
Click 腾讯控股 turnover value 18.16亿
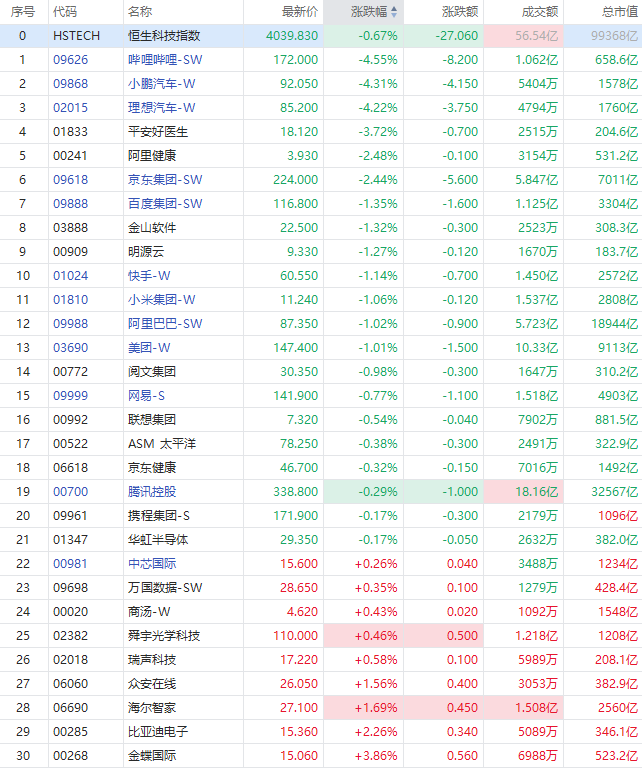[537, 492]
